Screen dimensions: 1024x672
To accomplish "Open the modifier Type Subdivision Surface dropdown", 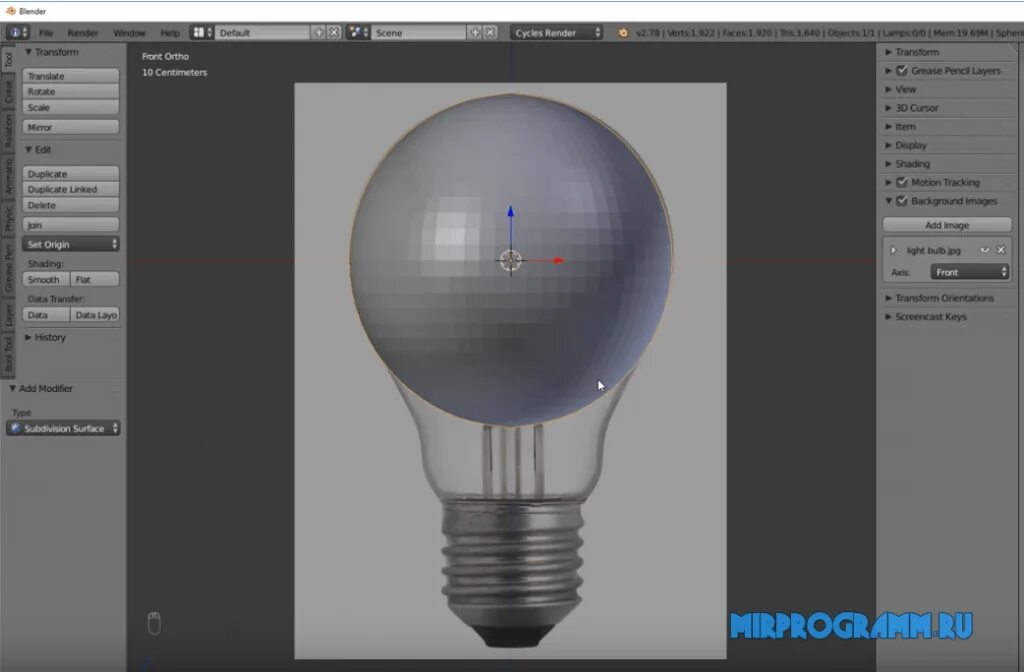I will 63,428.
